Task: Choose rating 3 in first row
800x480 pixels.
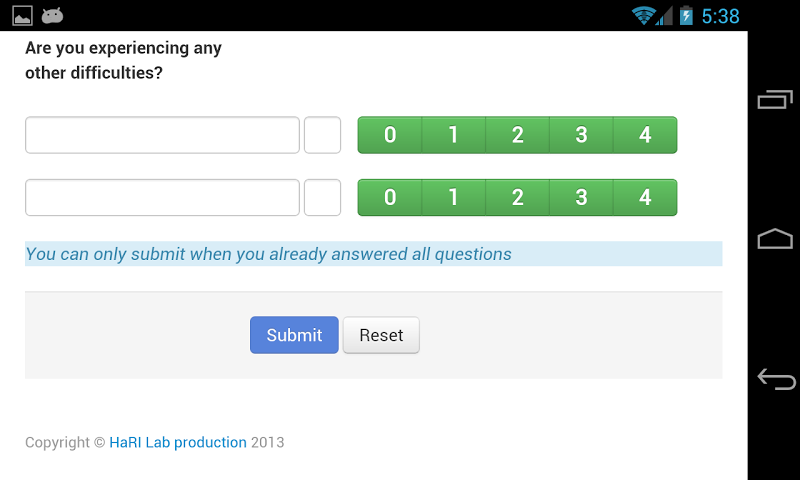Action: pyautogui.click(x=581, y=135)
